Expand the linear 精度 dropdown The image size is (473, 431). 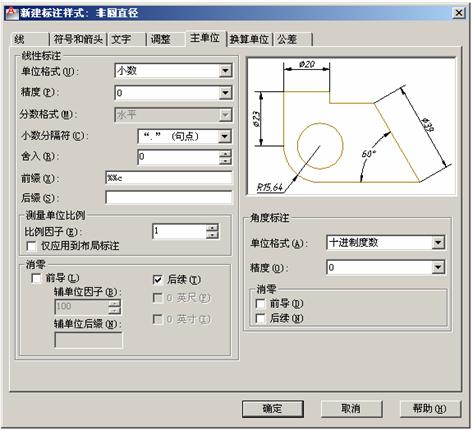click(x=173, y=93)
